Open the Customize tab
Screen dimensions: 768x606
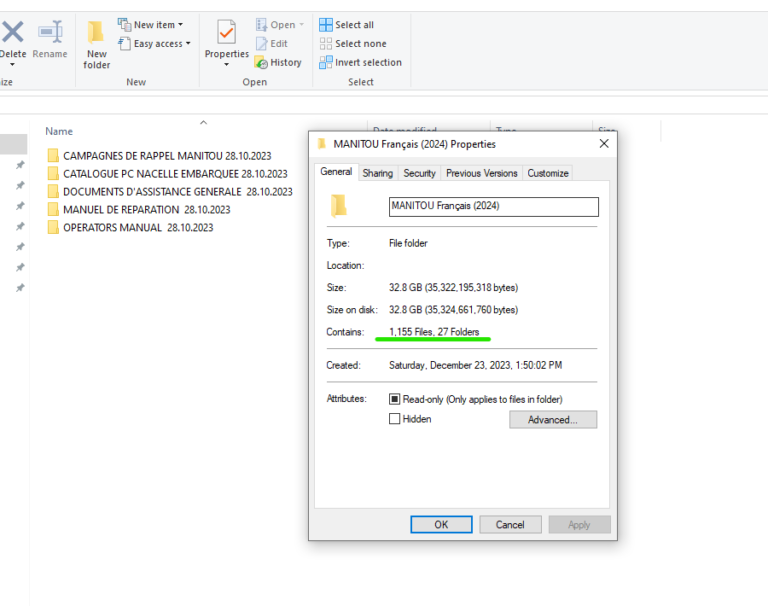[548, 173]
